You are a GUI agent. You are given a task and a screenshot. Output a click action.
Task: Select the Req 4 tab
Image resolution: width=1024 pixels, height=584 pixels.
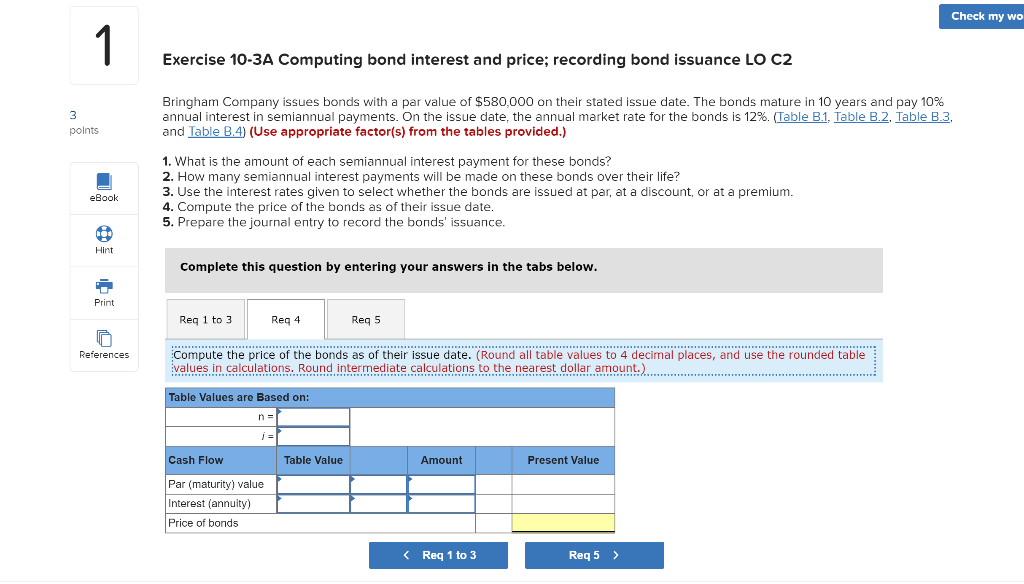[x=285, y=319]
